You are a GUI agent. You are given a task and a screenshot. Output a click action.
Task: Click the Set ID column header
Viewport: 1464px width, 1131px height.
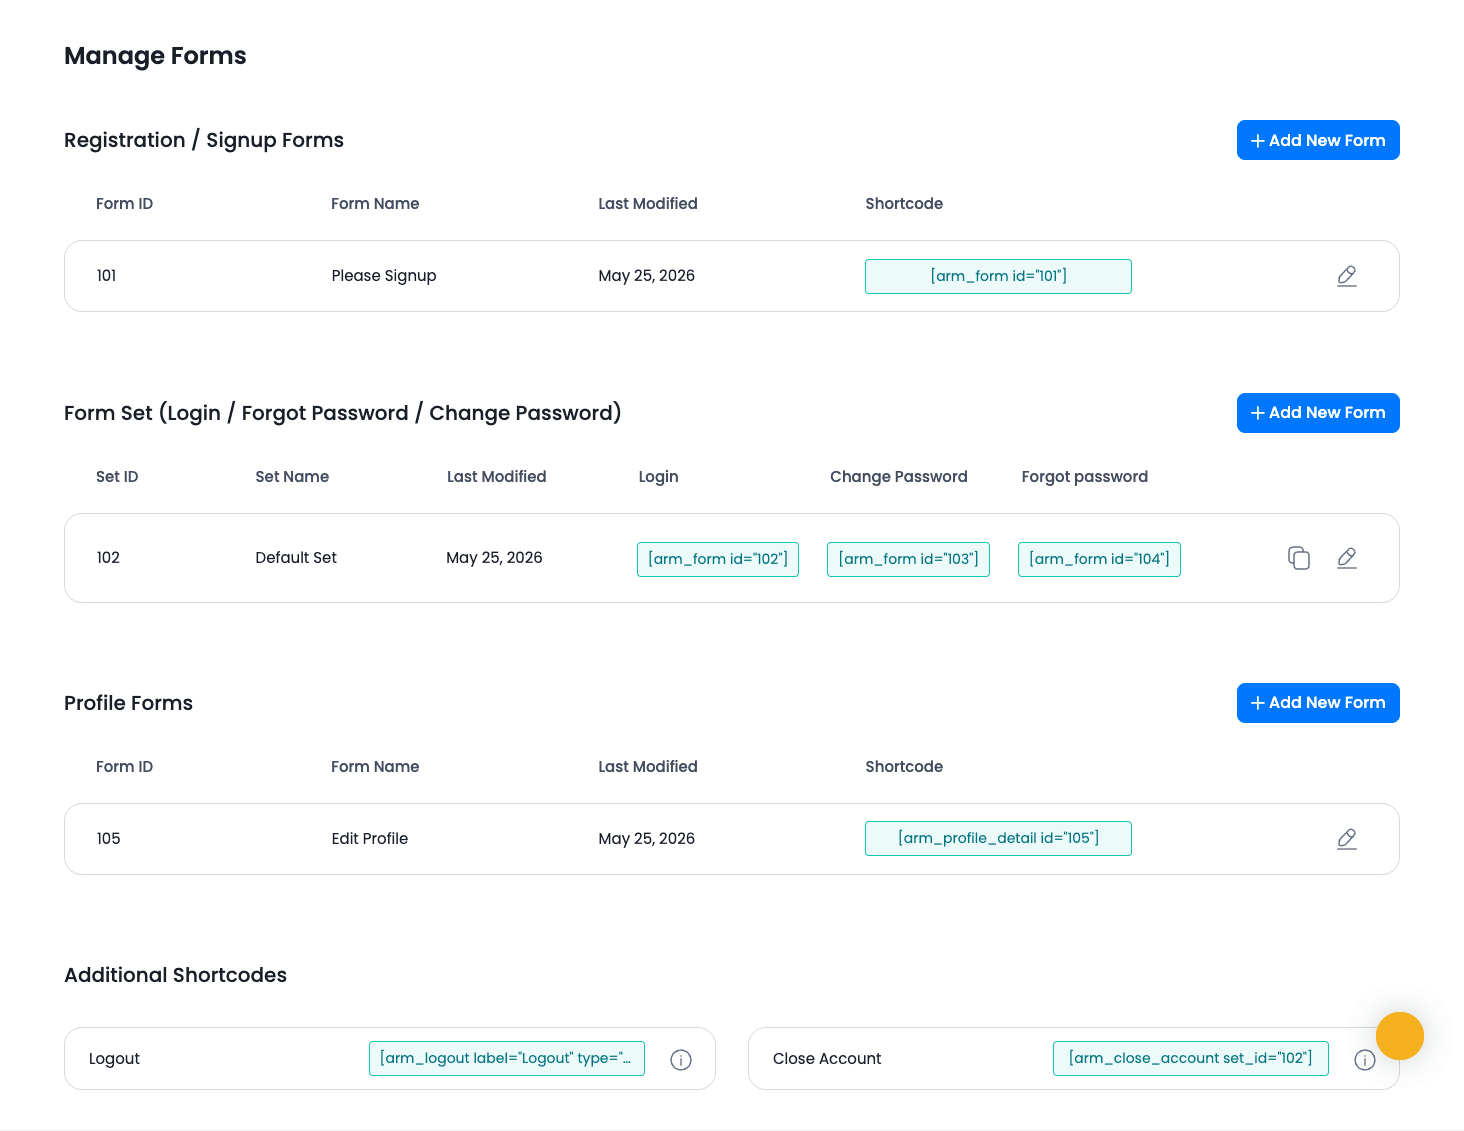[x=117, y=477]
